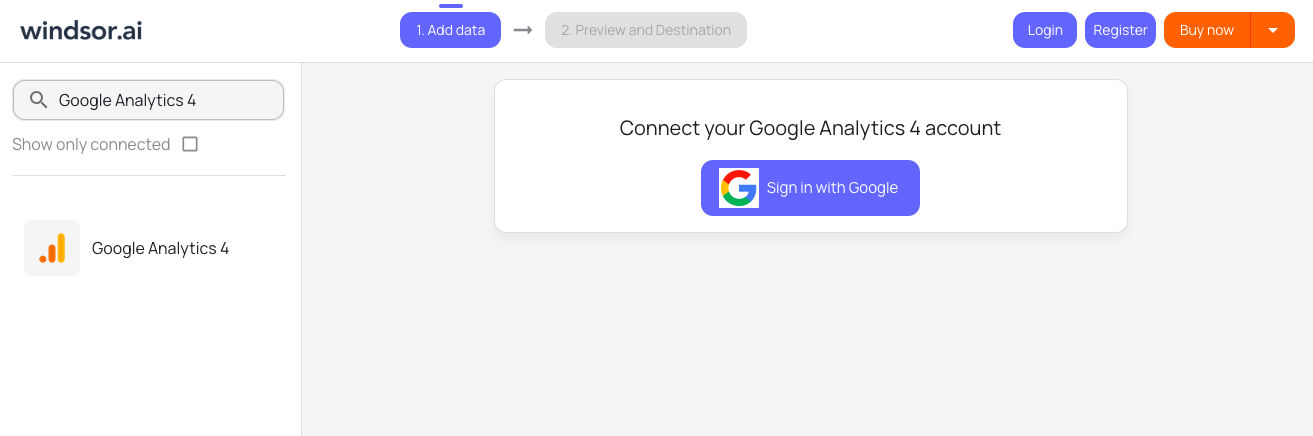The width and height of the screenshot is (1313, 436).
Task: Sign in with Google
Action: tap(810, 188)
